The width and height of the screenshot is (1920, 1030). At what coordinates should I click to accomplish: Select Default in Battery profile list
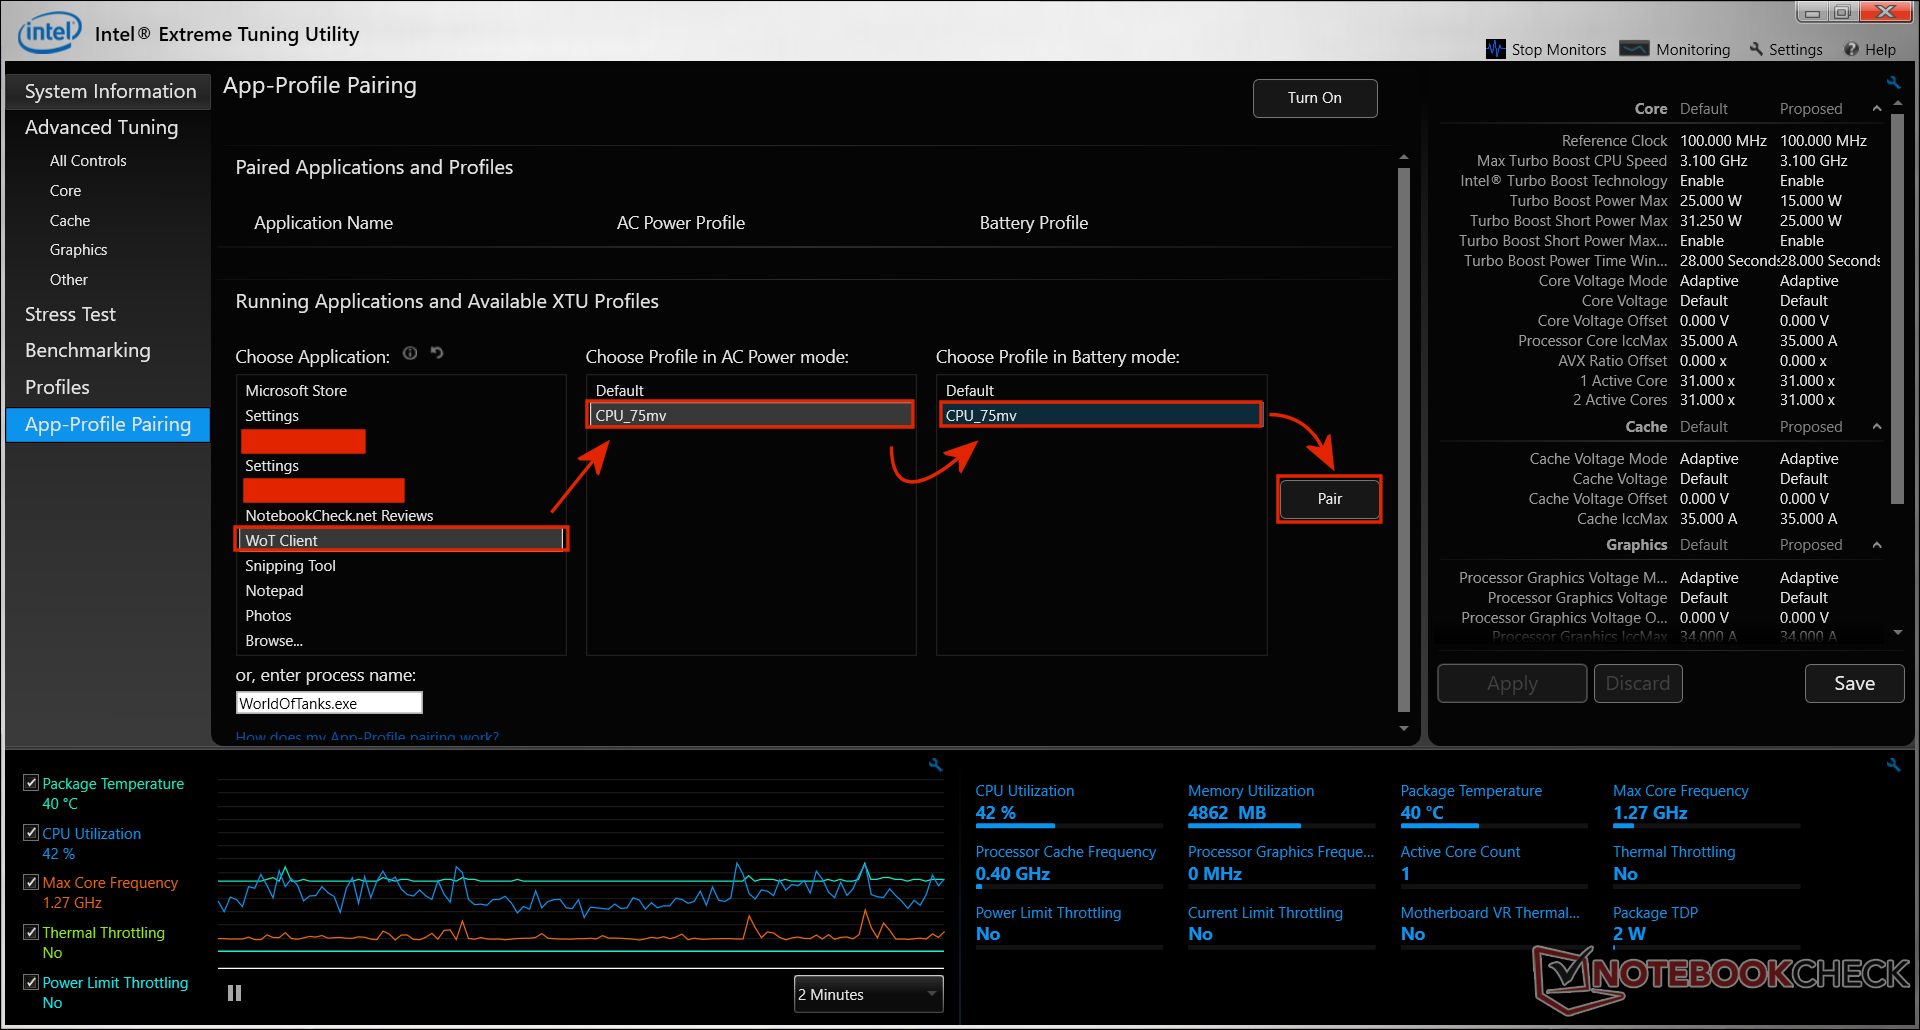pos(1101,391)
